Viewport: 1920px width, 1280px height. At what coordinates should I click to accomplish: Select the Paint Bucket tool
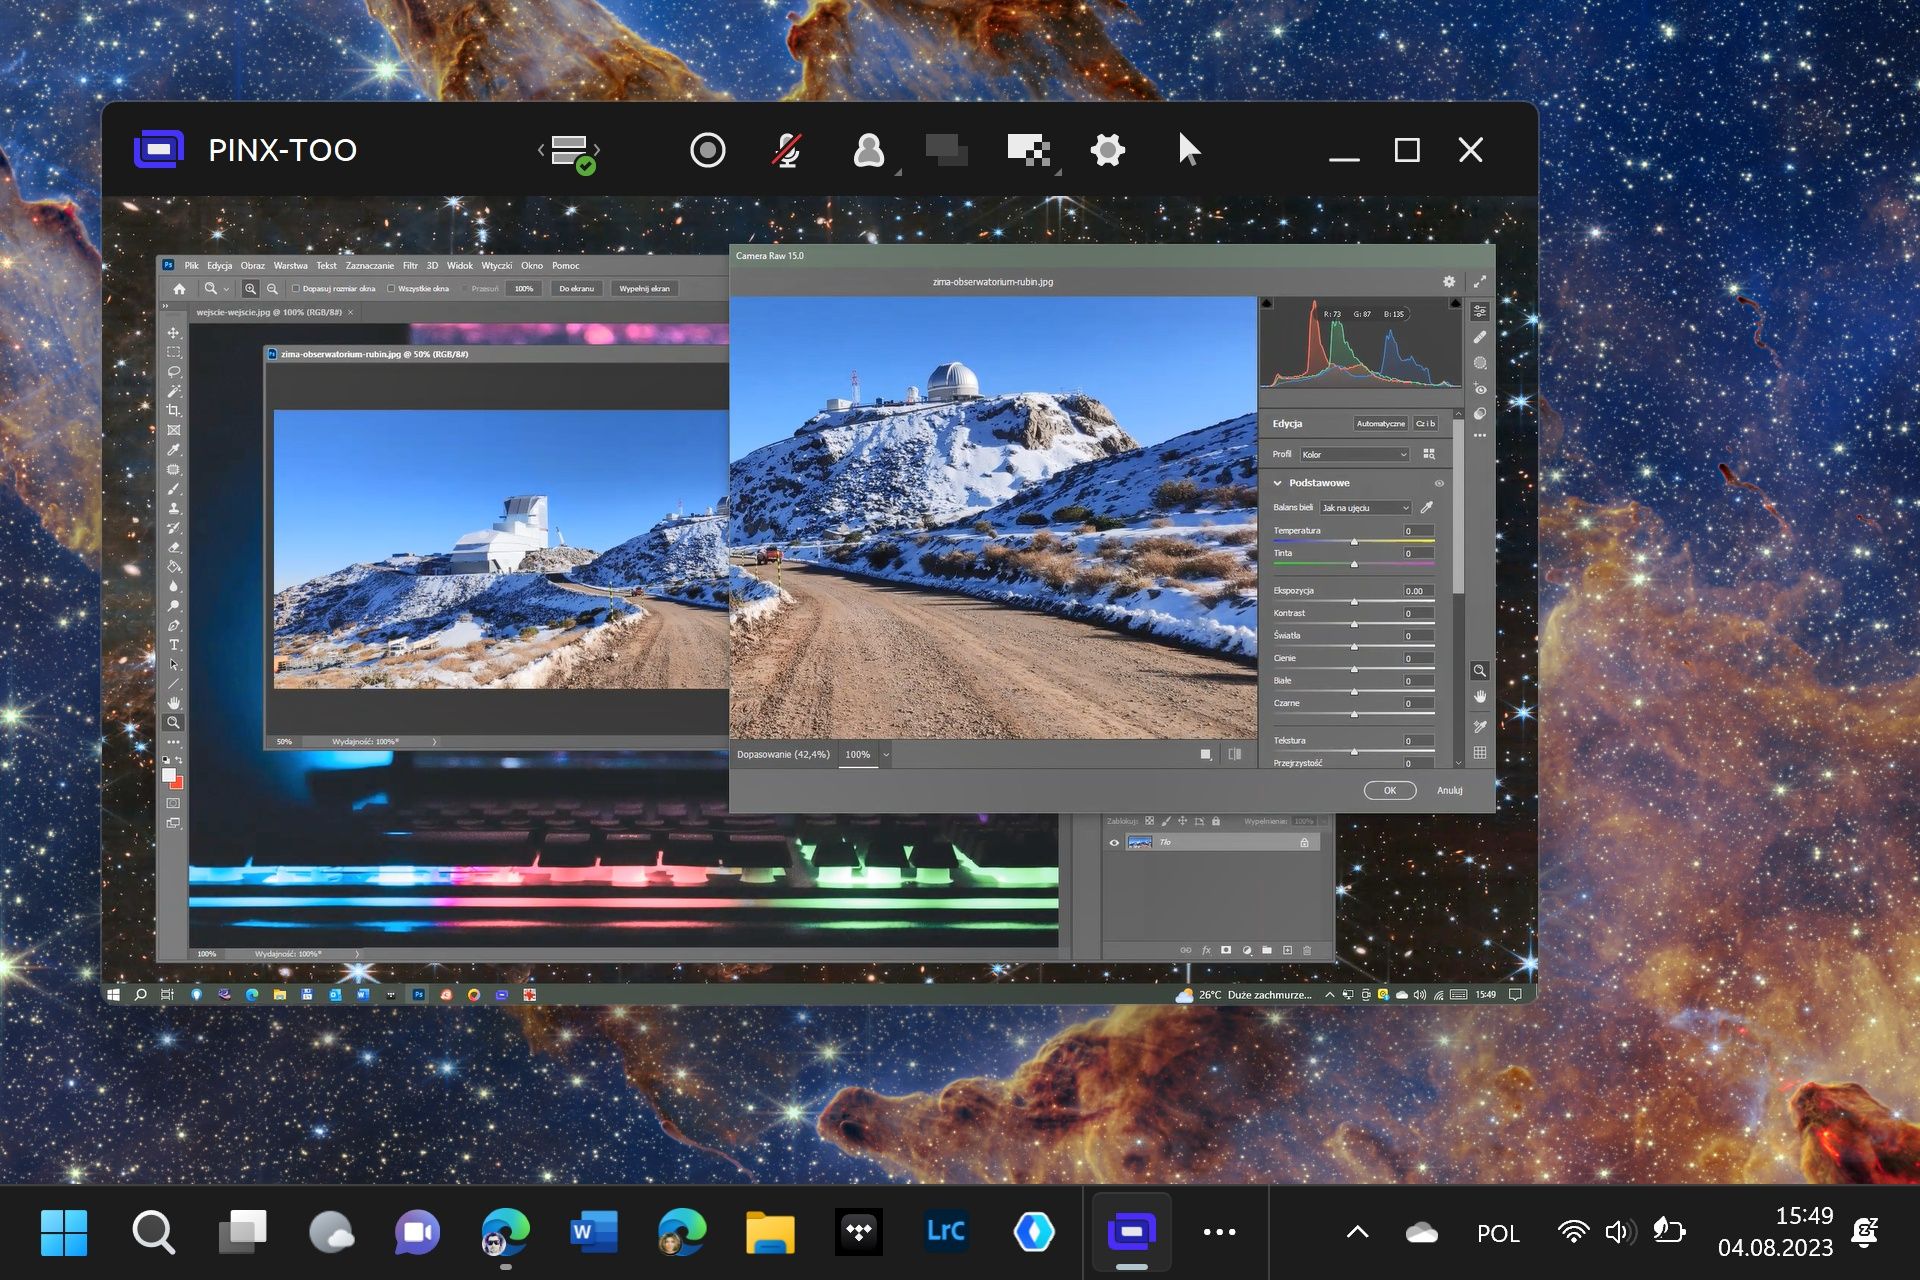click(174, 567)
